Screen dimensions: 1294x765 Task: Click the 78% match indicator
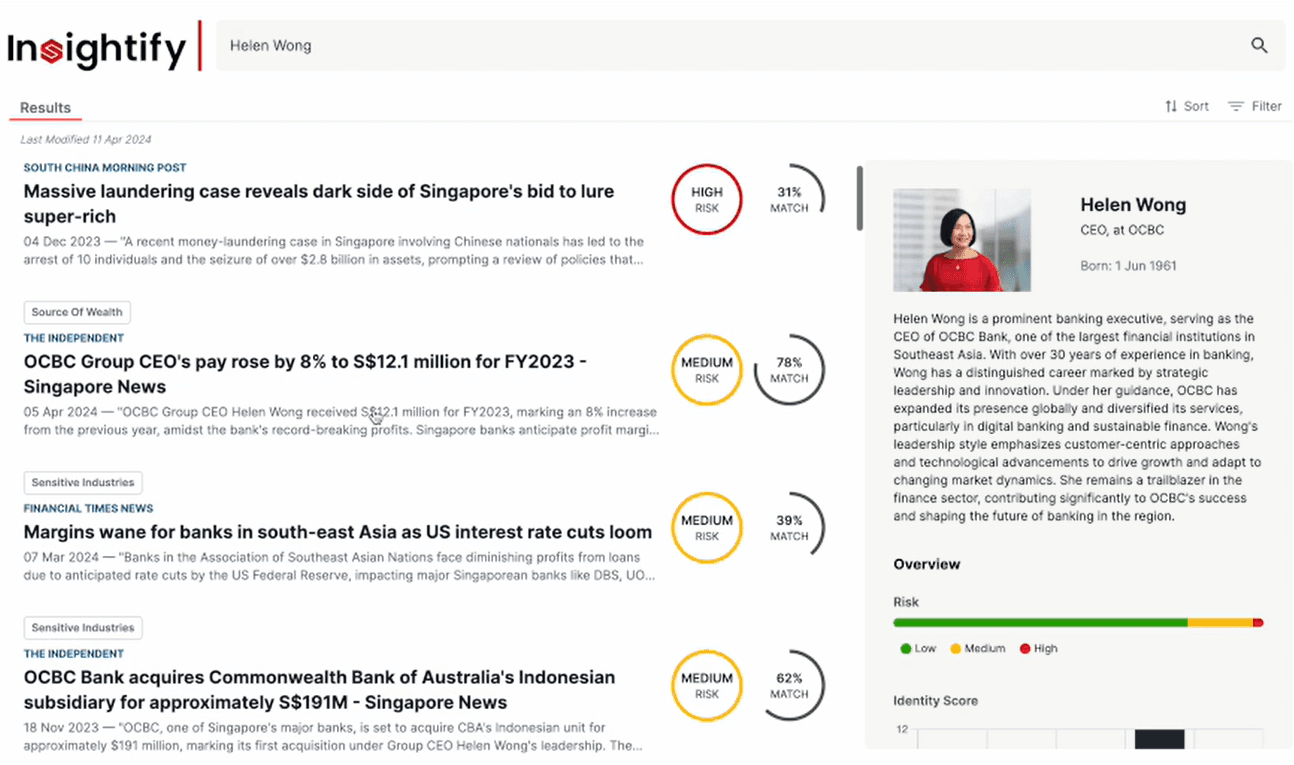coord(789,370)
